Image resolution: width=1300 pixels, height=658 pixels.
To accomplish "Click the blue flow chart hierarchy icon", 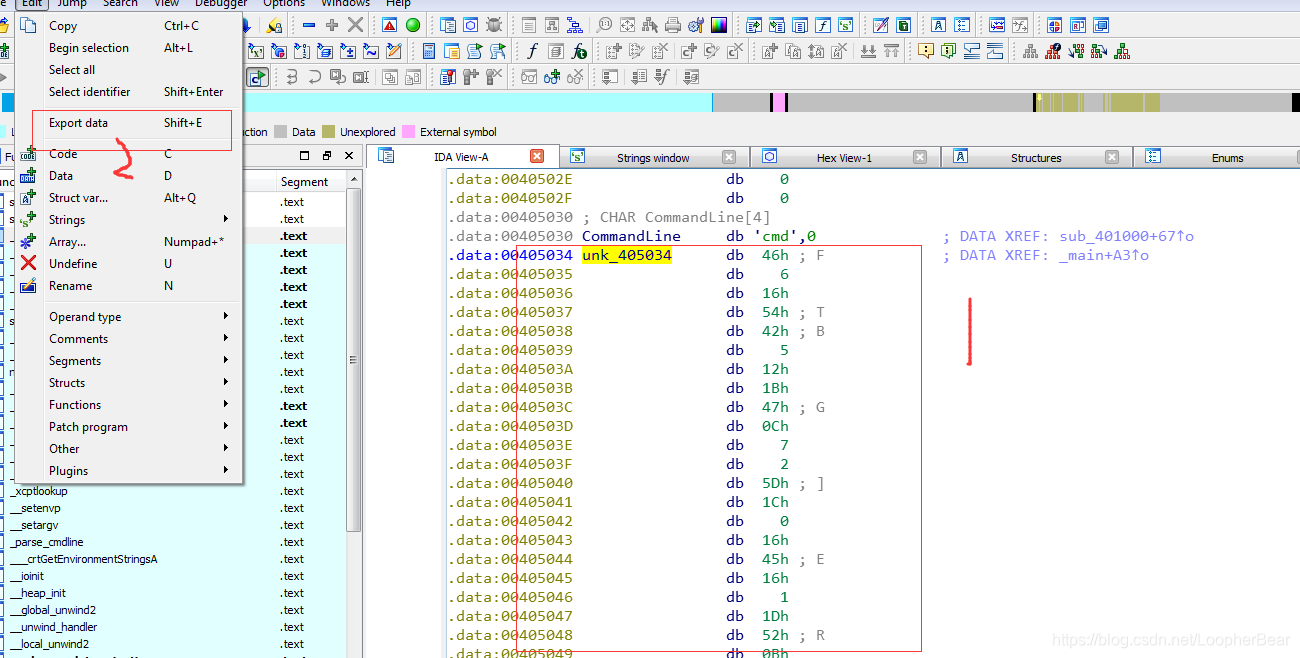I will pyautogui.click(x=574, y=25).
